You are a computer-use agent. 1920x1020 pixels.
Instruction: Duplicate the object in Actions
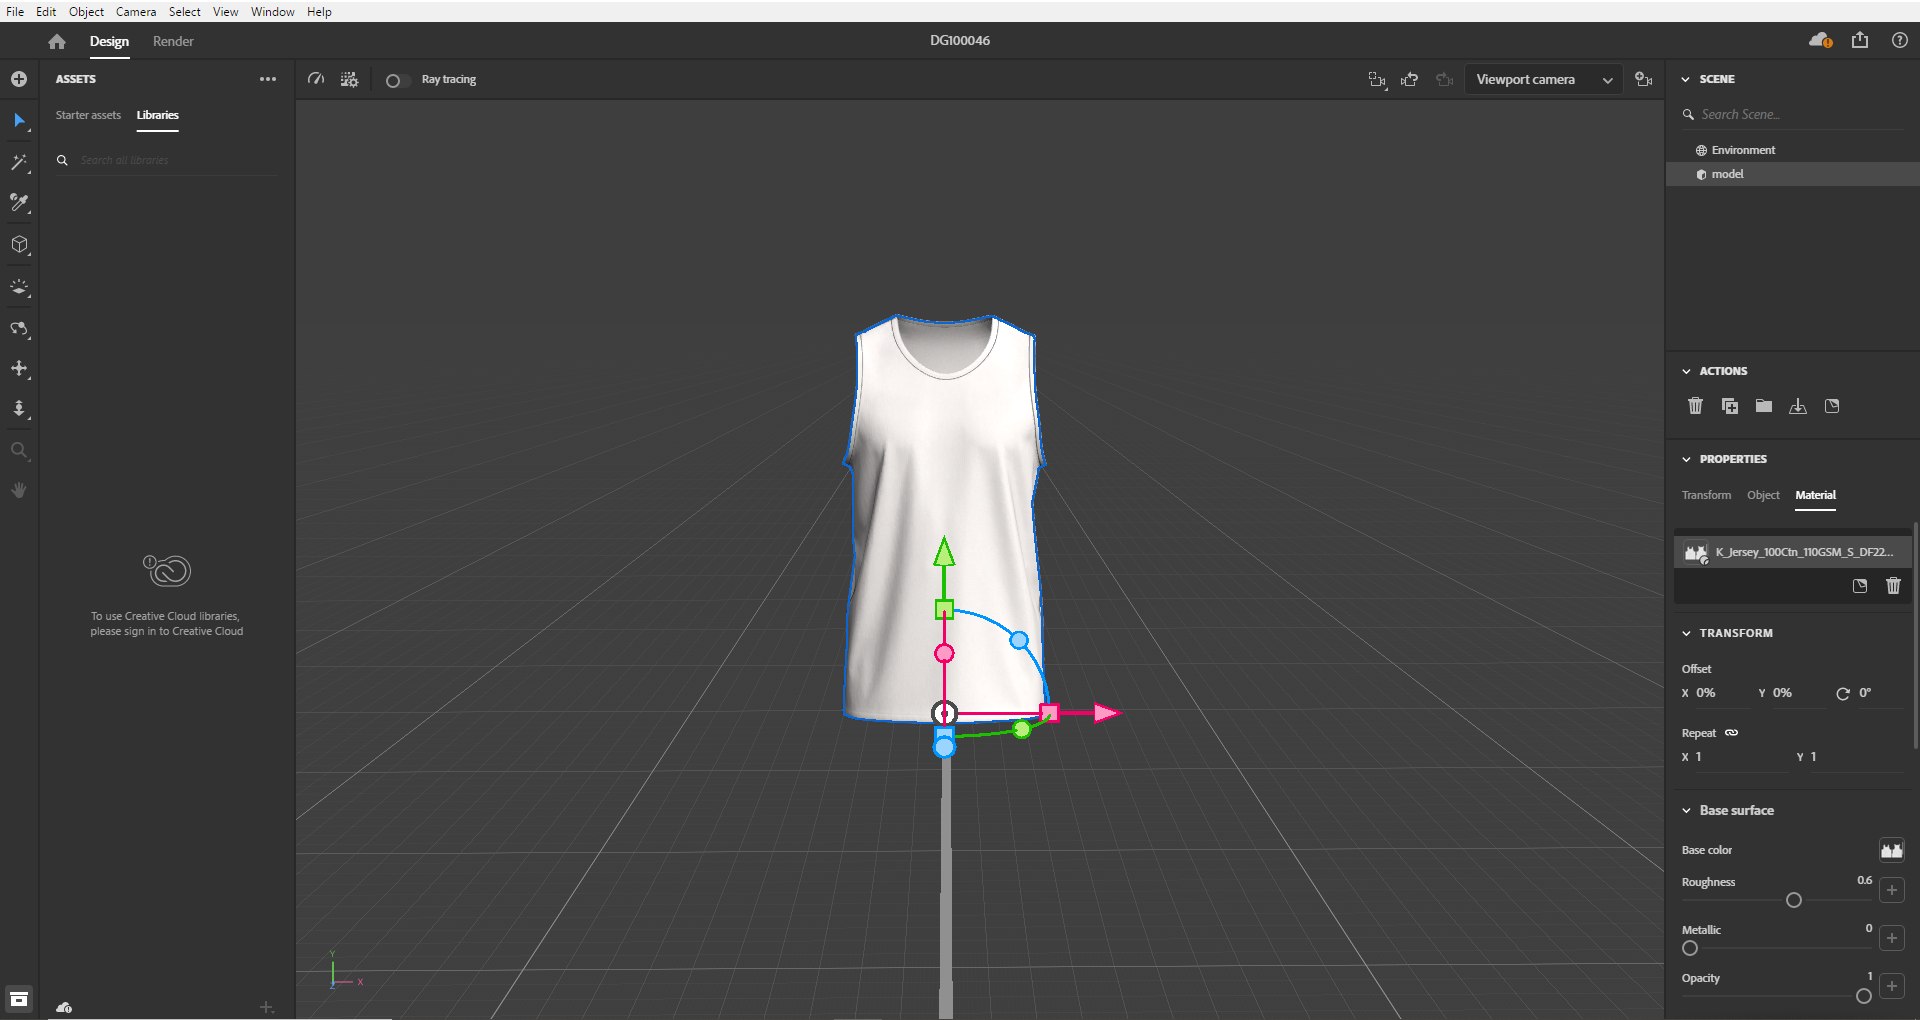1730,406
